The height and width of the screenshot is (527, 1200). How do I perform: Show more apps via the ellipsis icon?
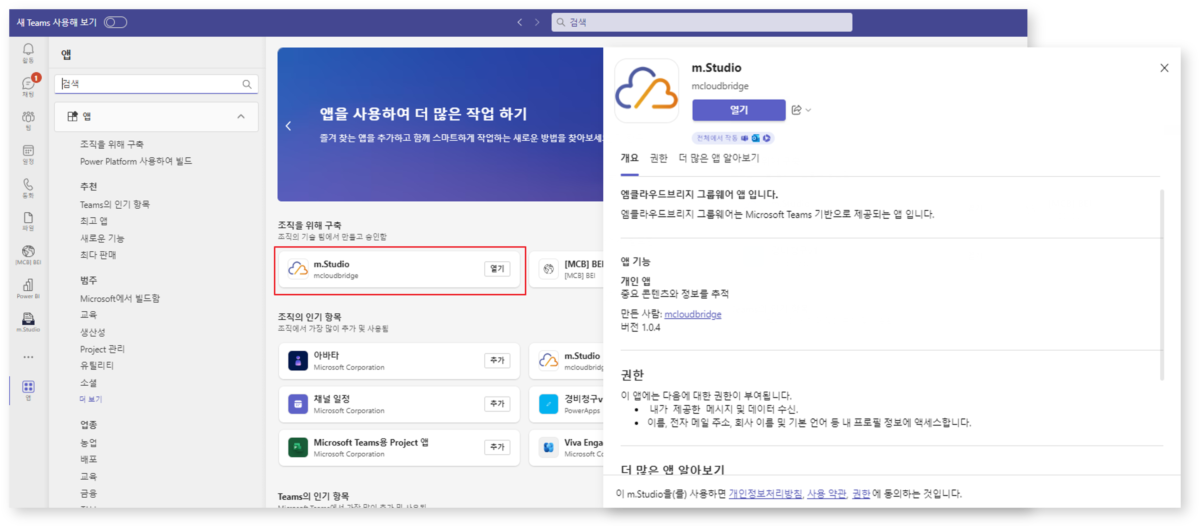(x=28, y=356)
